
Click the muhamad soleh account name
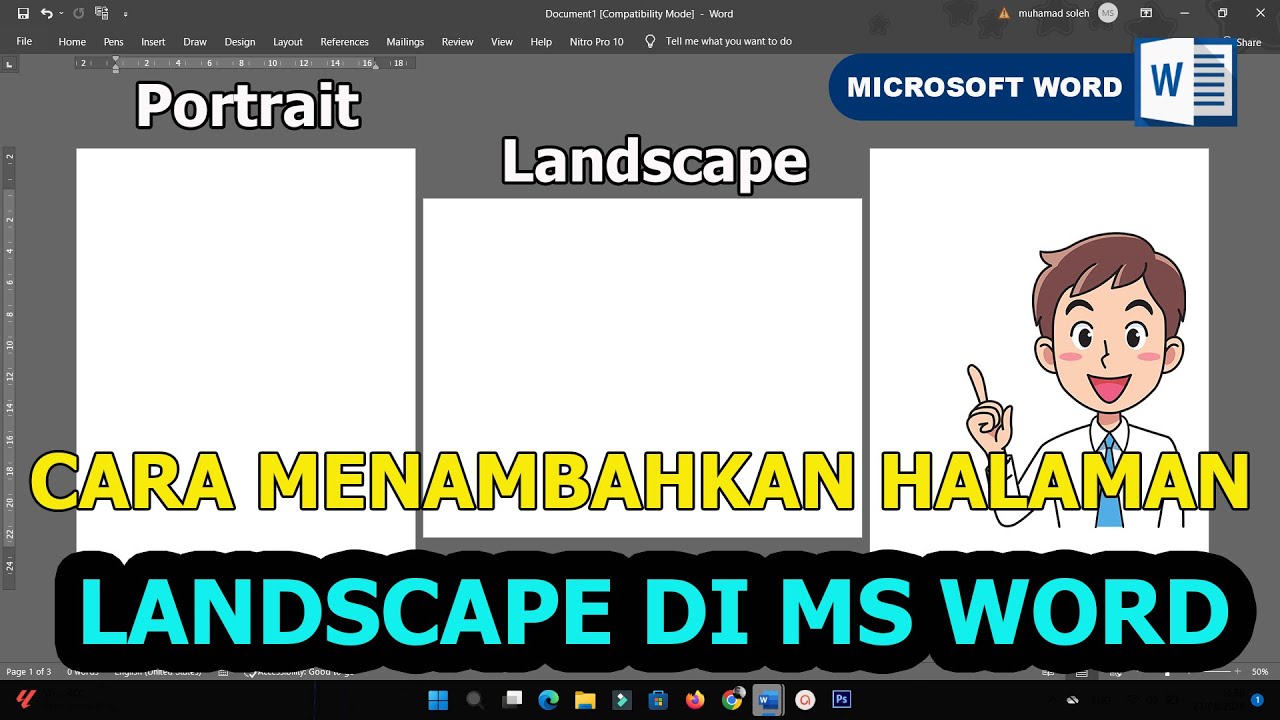[1053, 14]
